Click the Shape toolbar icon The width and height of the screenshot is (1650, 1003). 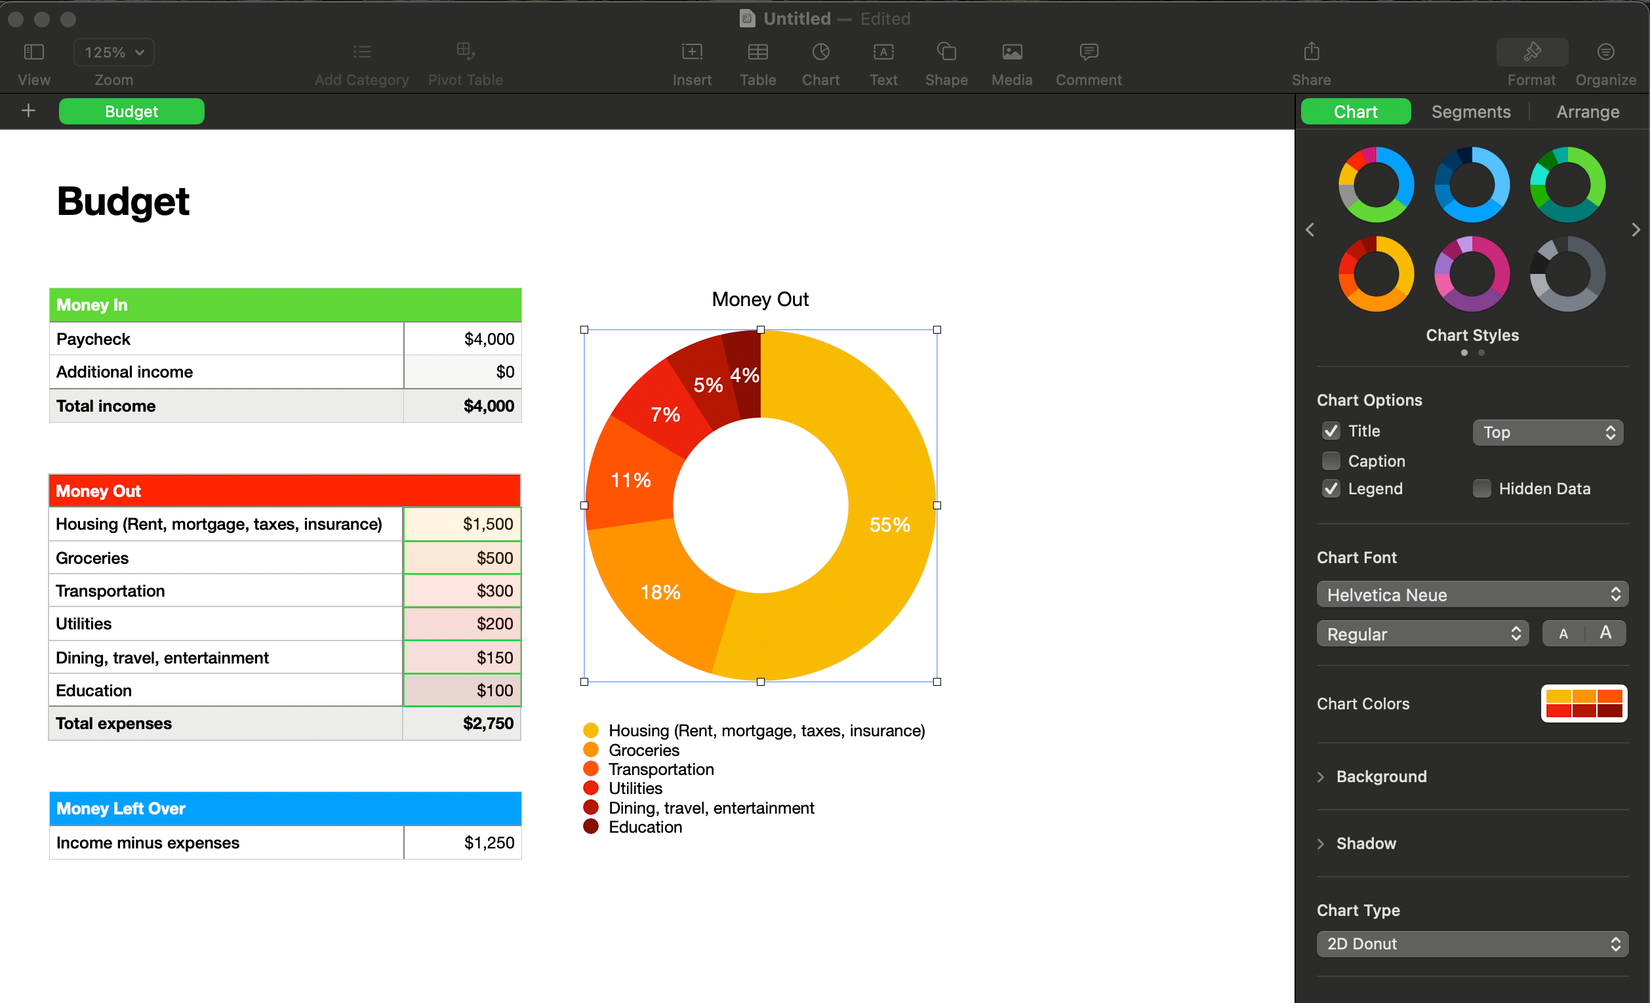coord(946,52)
